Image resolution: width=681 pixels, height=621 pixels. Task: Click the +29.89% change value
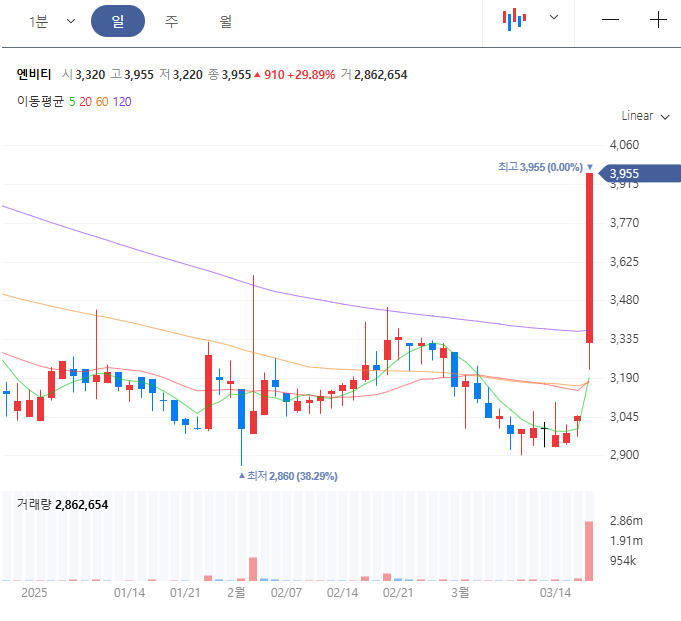[x=311, y=75]
